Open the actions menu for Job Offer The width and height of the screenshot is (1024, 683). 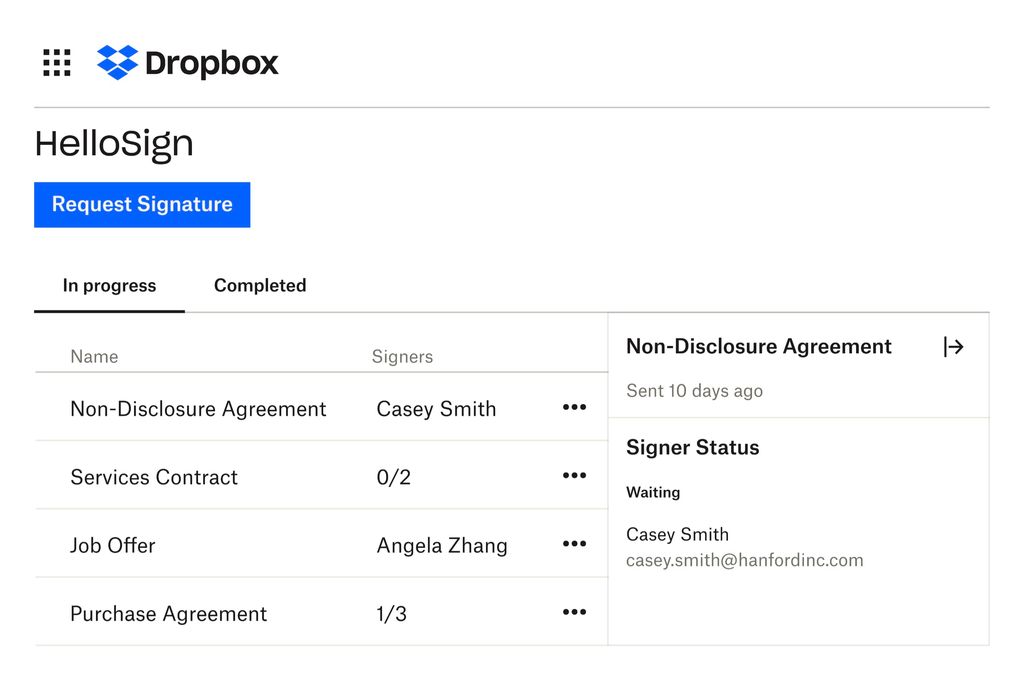(575, 543)
